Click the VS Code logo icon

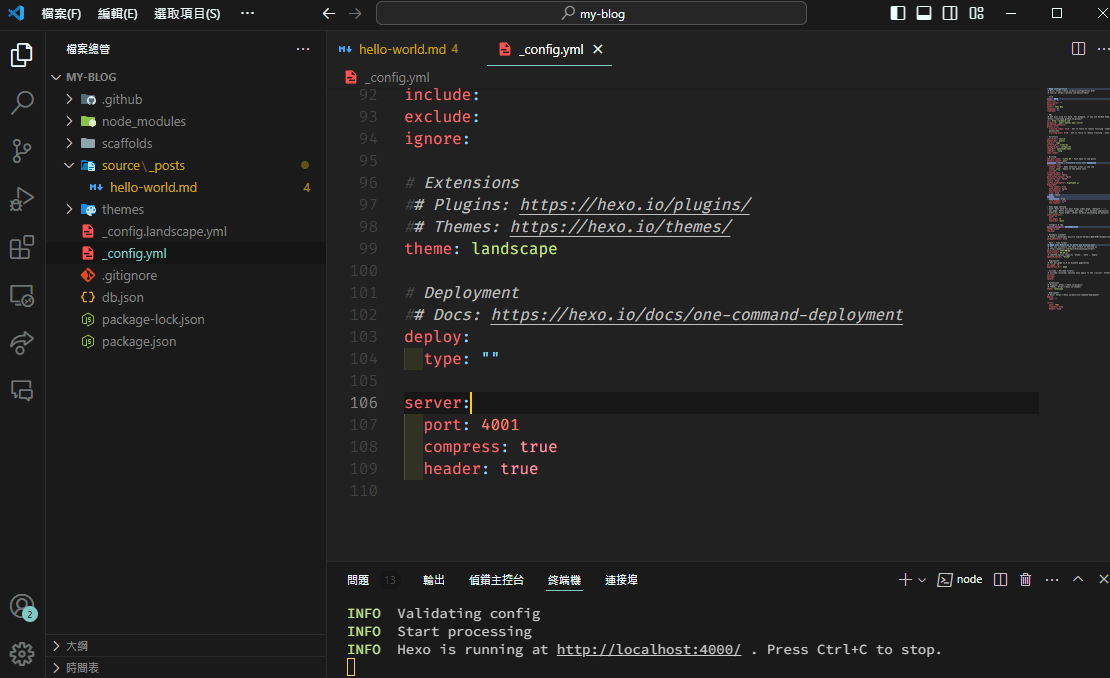tap(16, 13)
